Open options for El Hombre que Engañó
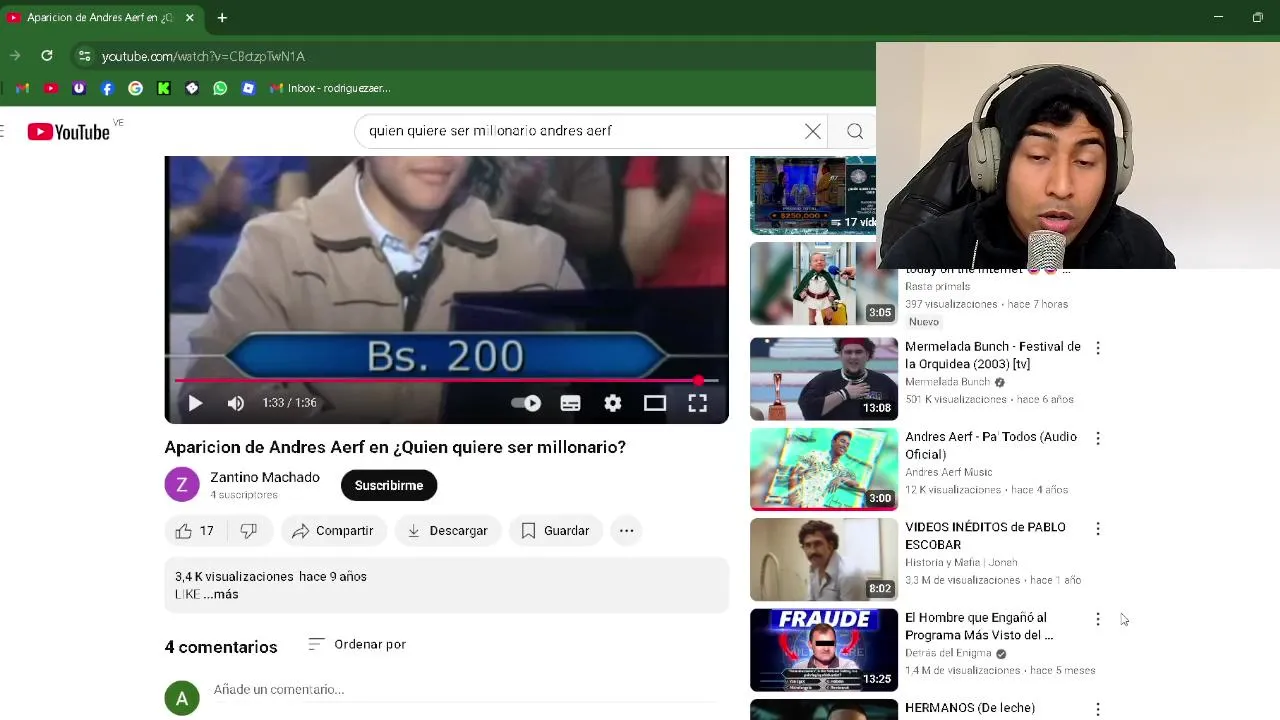 (x=1098, y=619)
